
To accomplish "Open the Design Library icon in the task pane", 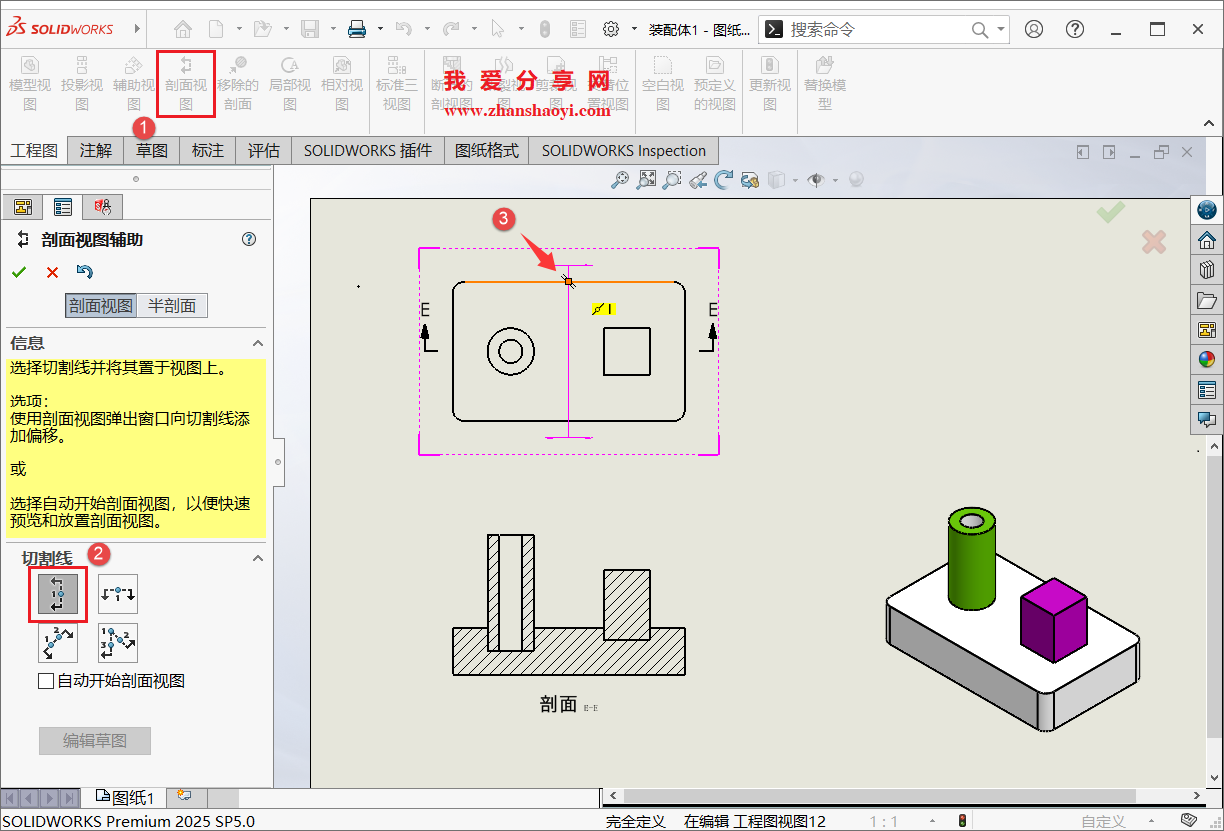I will (x=1207, y=270).
